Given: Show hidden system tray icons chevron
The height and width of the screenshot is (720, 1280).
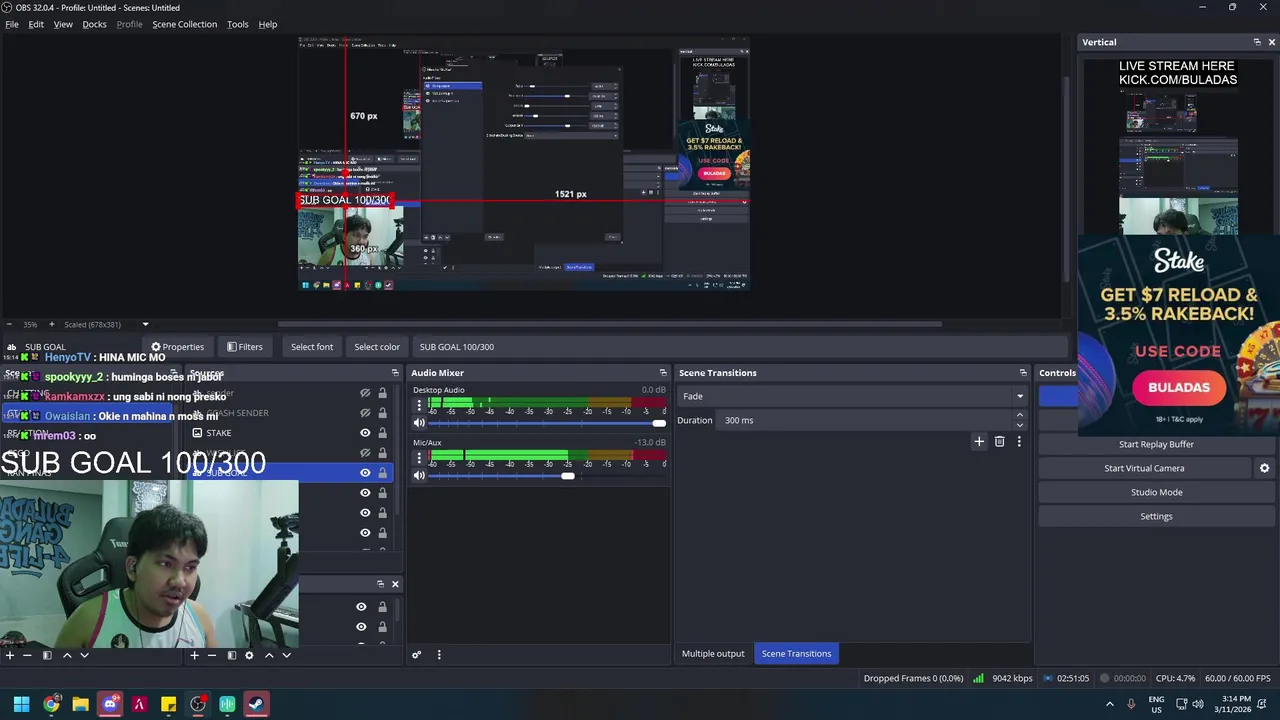Looking at the screenshot, I should [1109, 704].
